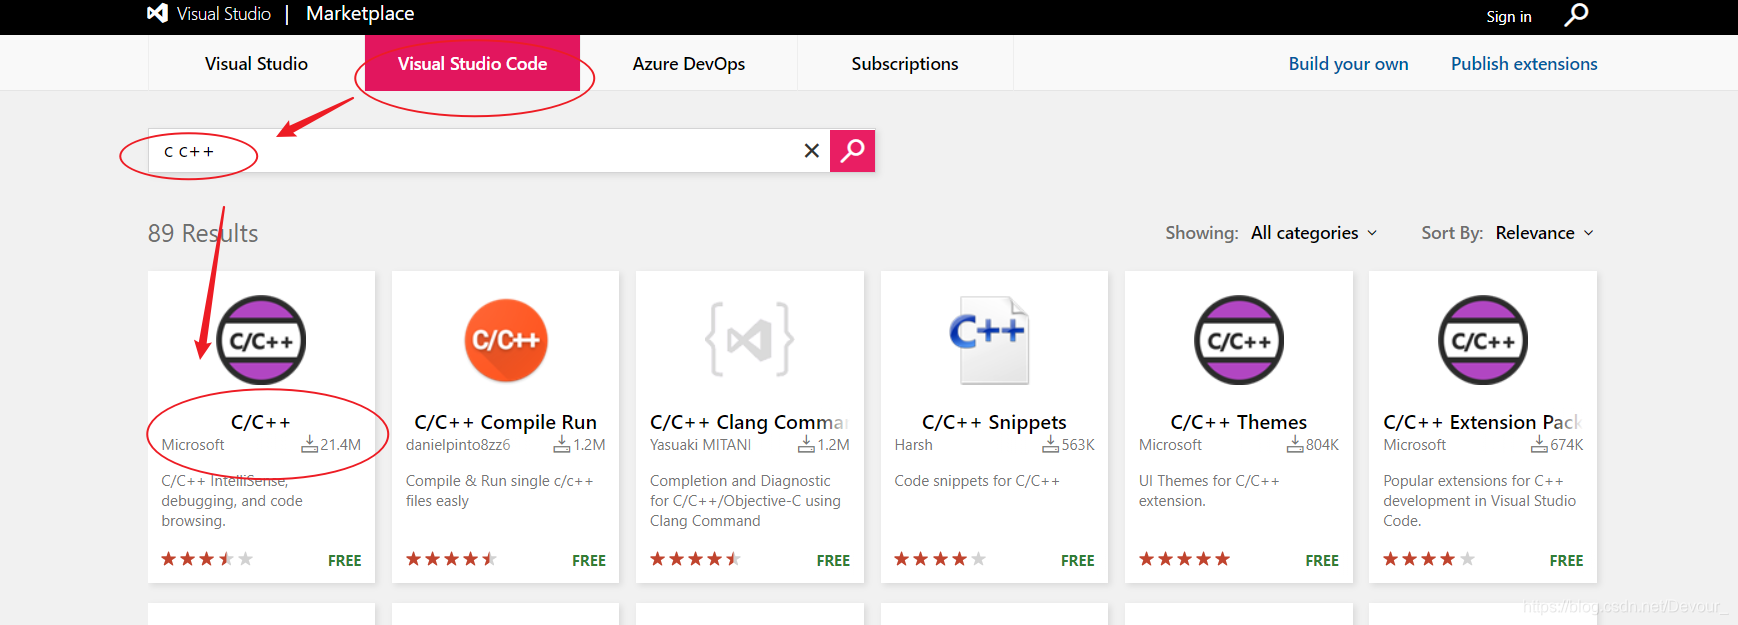Click the Marketplace header link
Screen dimensions: 1738x625
click(360, 13)
